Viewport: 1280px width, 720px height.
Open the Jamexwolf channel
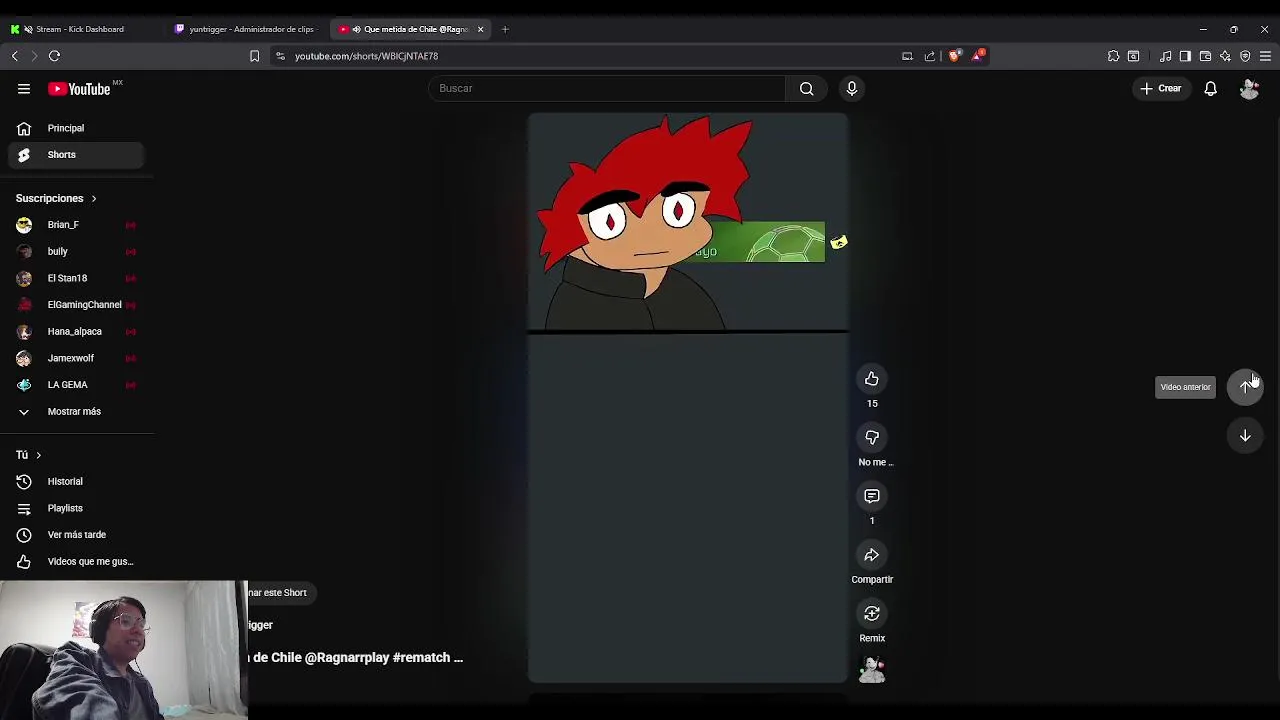(x=77, y=358)
